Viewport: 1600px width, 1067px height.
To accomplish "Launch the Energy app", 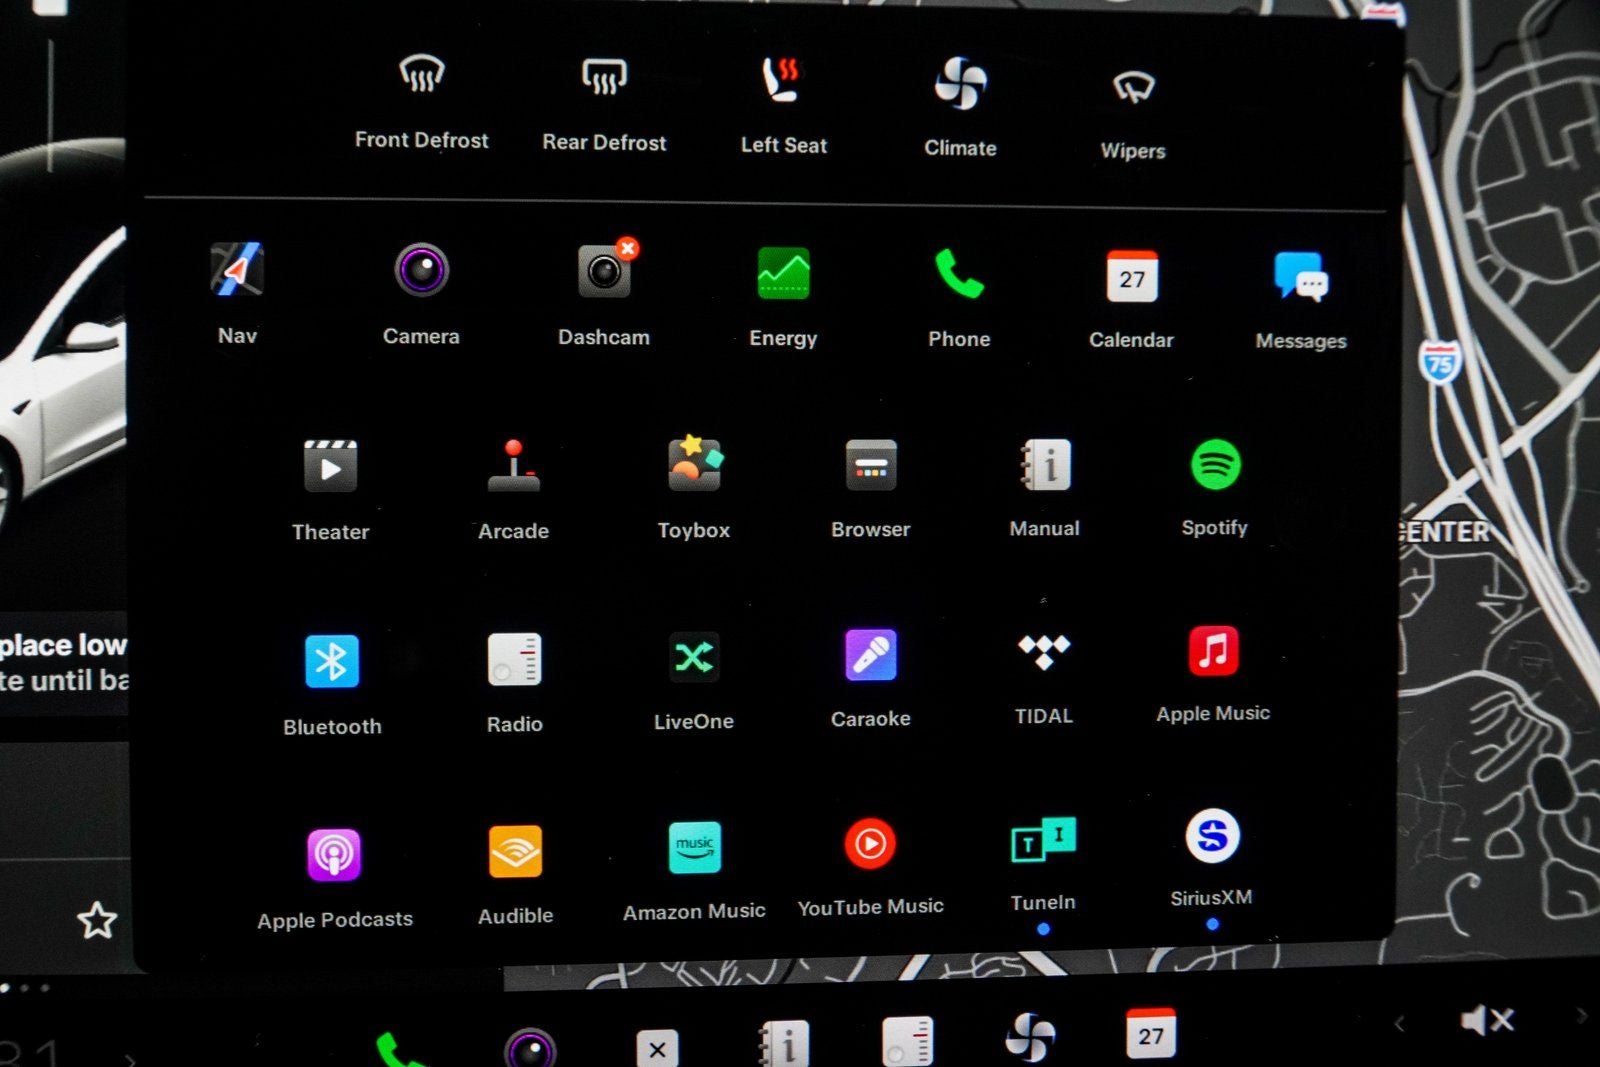I will click(783, 274).
